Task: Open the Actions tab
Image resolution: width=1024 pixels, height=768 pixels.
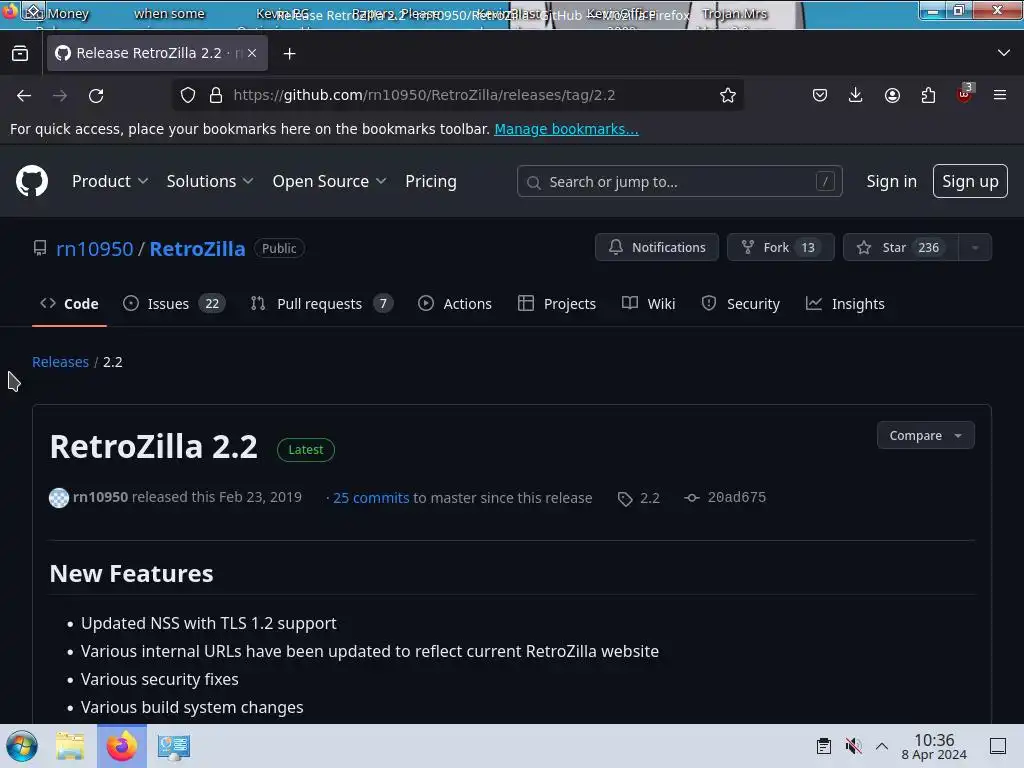Action: (x=455, y=304)
